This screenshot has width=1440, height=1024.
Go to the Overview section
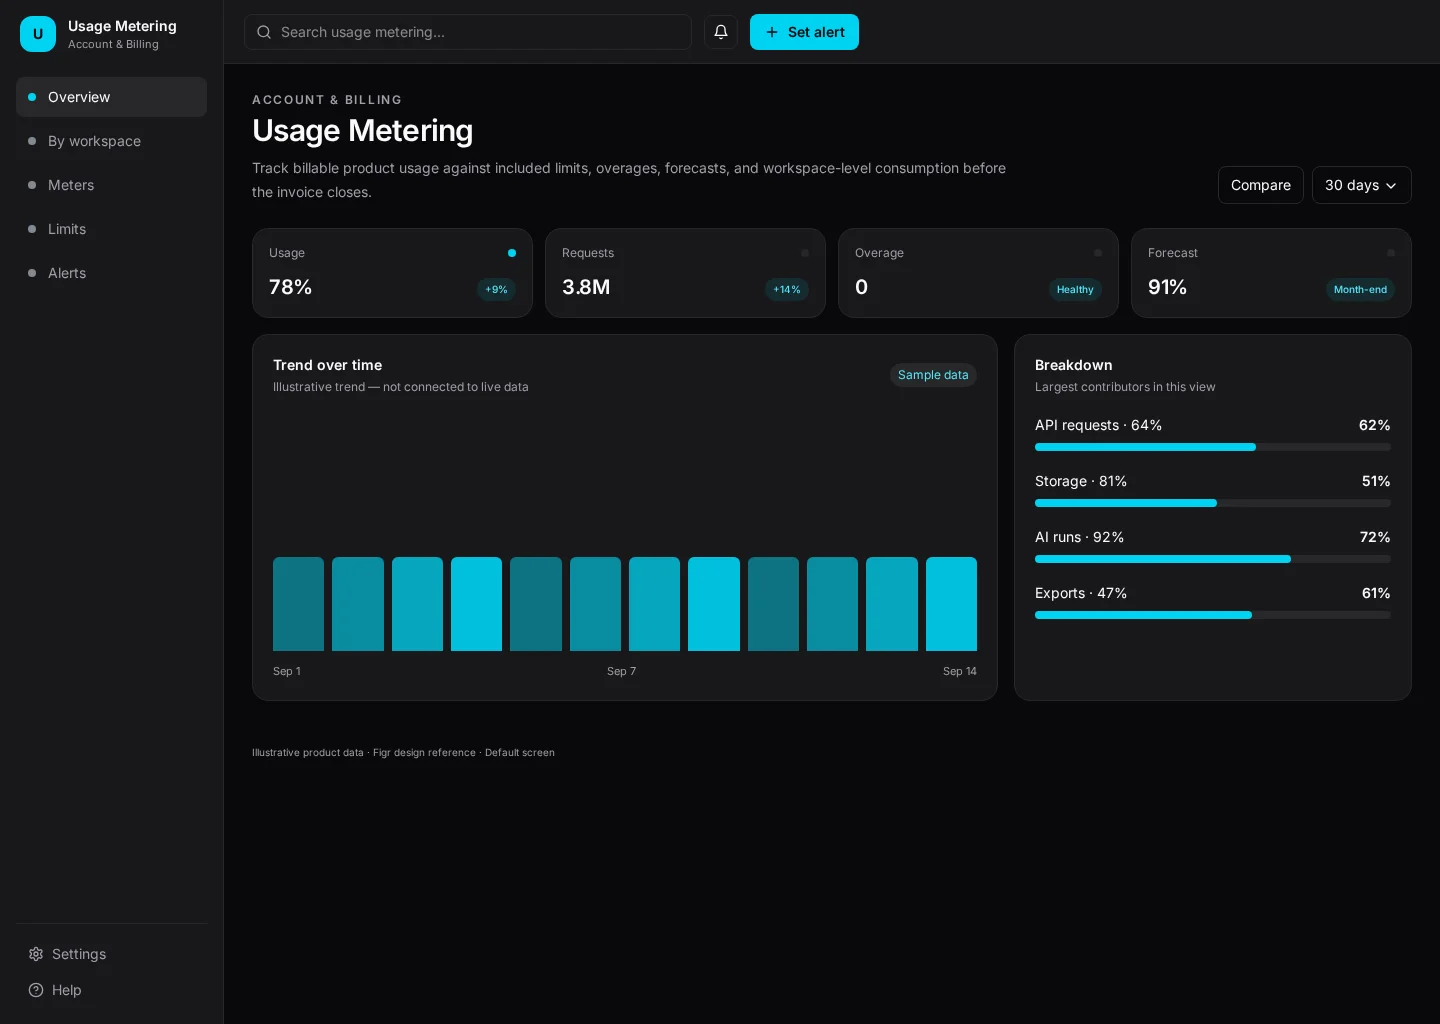click(x=112, y=97)
